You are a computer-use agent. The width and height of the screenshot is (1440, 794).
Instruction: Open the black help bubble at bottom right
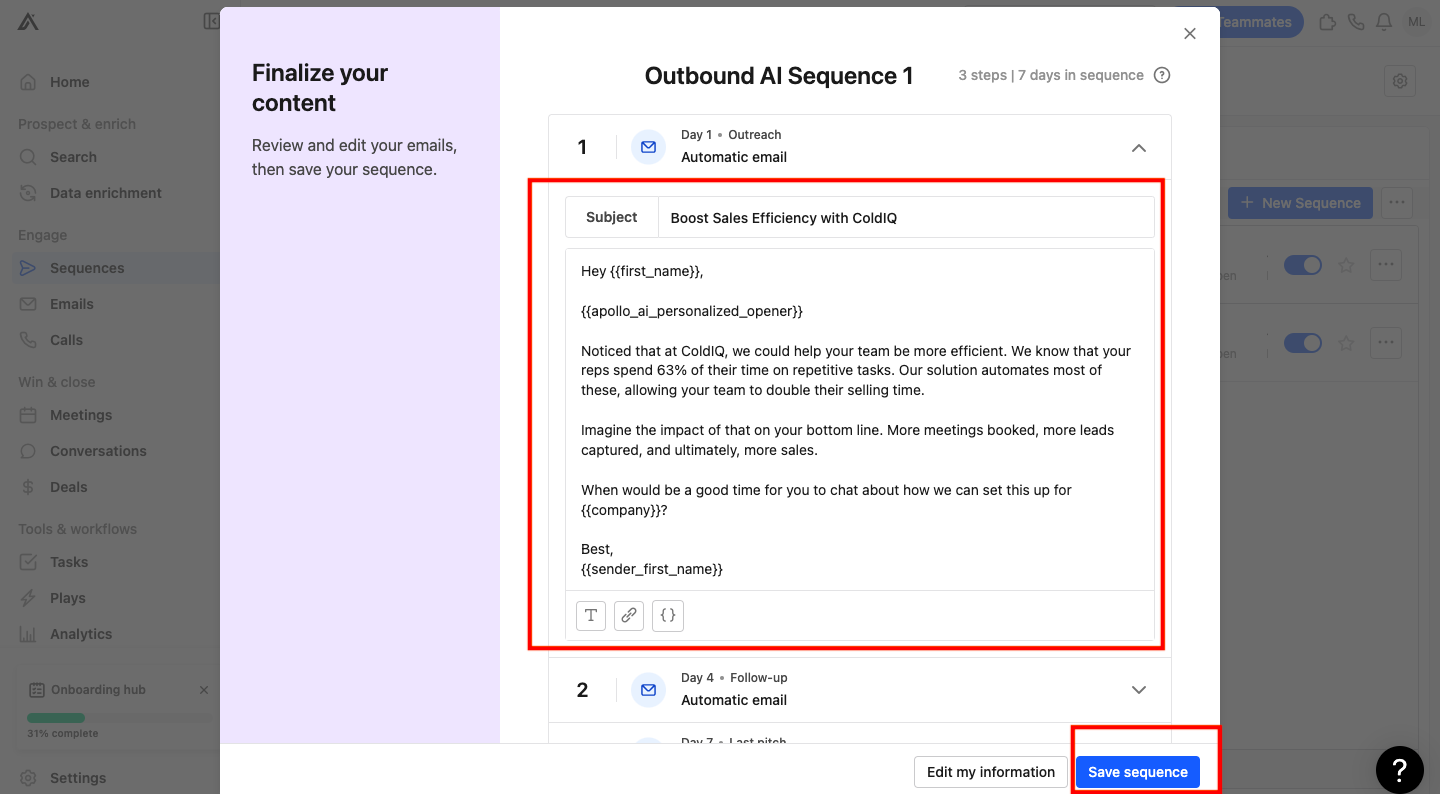point(1400,769)
